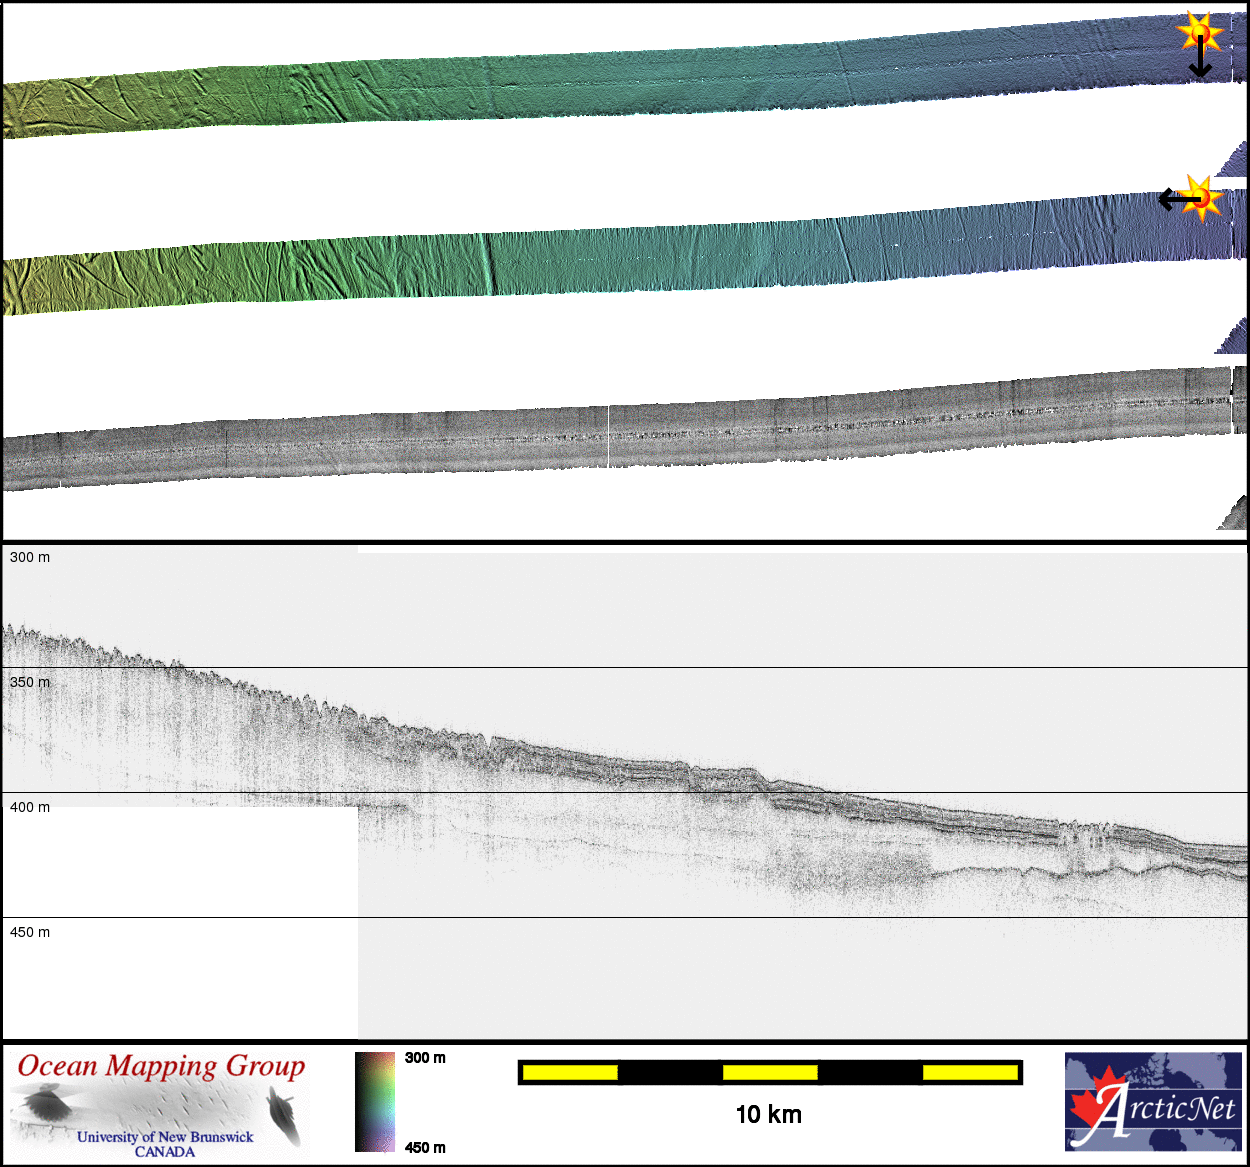Select the depth color legend bar
Viewport: 1250px width, 1167px height.
[x=375, y=1101]
